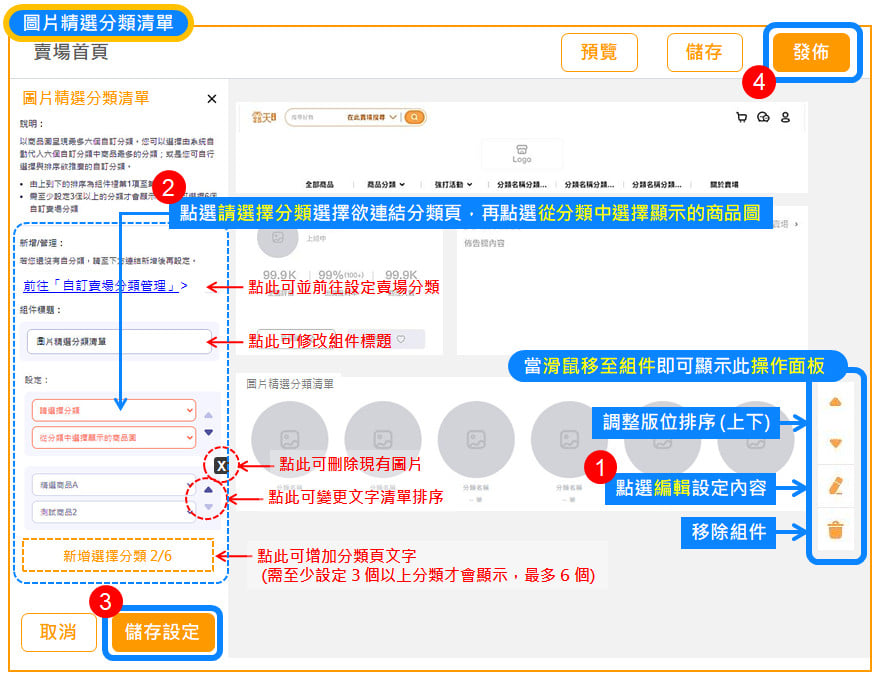Click 新增選擇分類 2/6 to add category
The image size is (875, 673).
(x=117, y=555)
